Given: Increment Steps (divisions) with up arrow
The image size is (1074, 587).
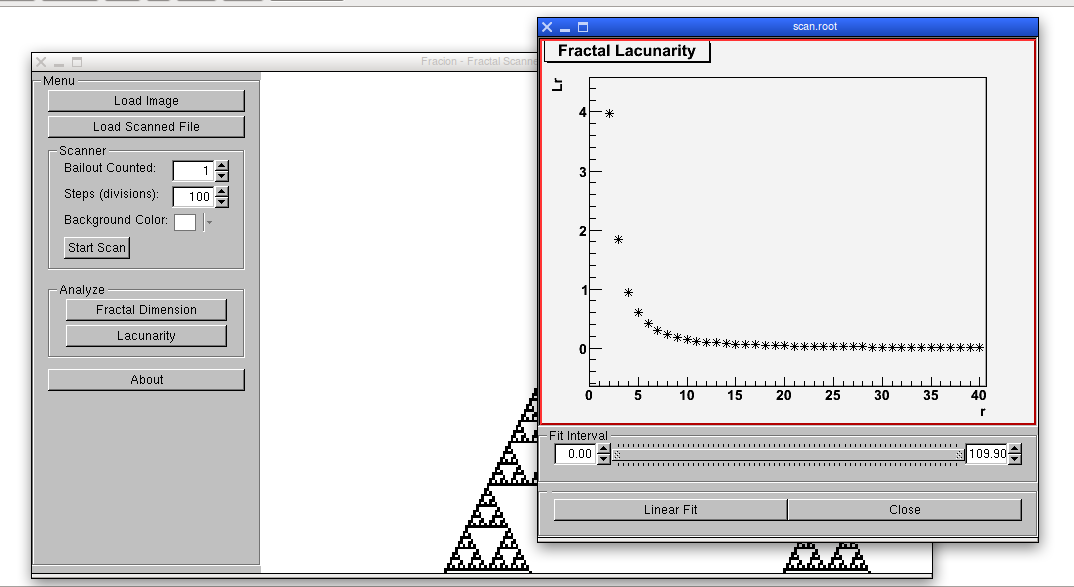Looking at the screenshot, I should point(222,192).
